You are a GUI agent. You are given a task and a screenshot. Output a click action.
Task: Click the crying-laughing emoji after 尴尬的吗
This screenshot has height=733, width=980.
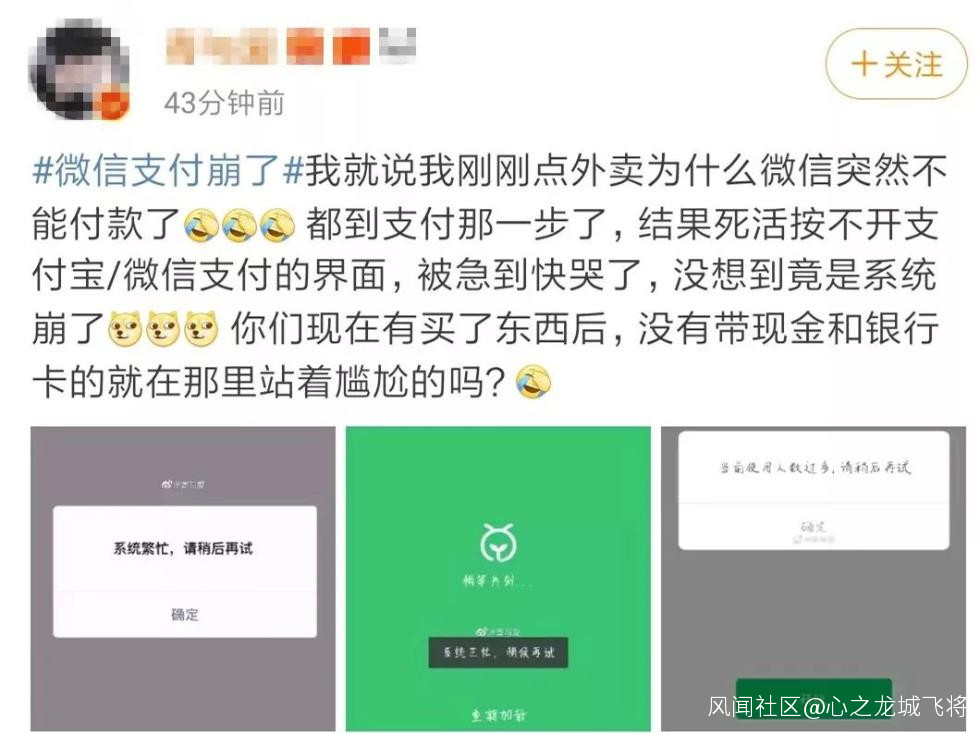coord(533,382)
